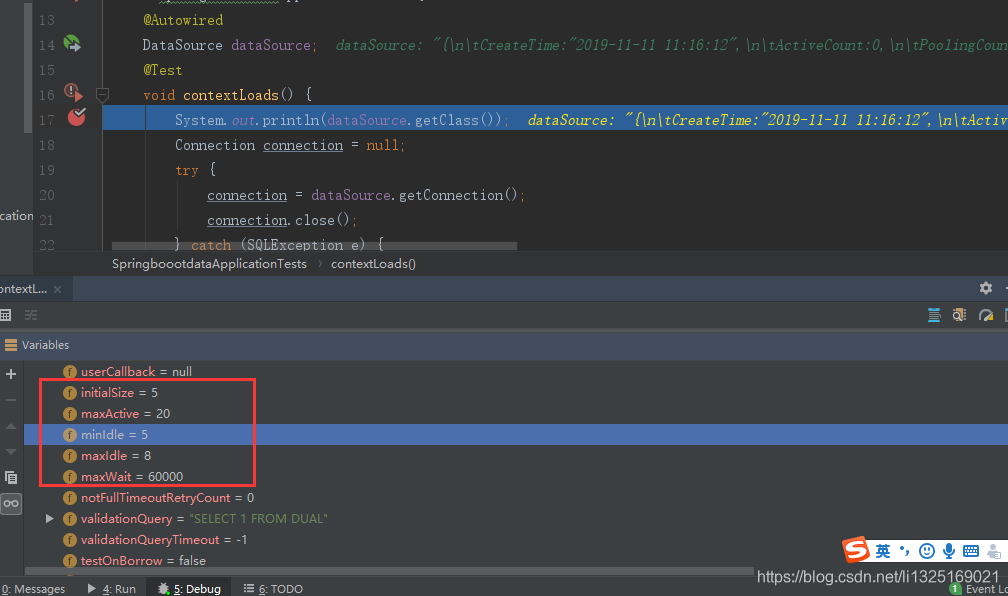
Task: Click the Autowired bean gutter icon on line 14
Action: [x=70, y=45]
